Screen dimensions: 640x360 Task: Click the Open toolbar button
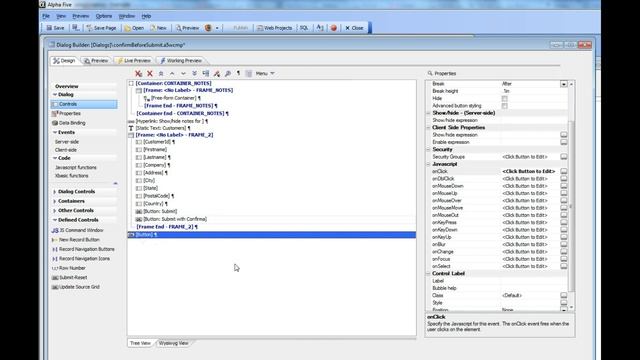click(x=134, y=28)
